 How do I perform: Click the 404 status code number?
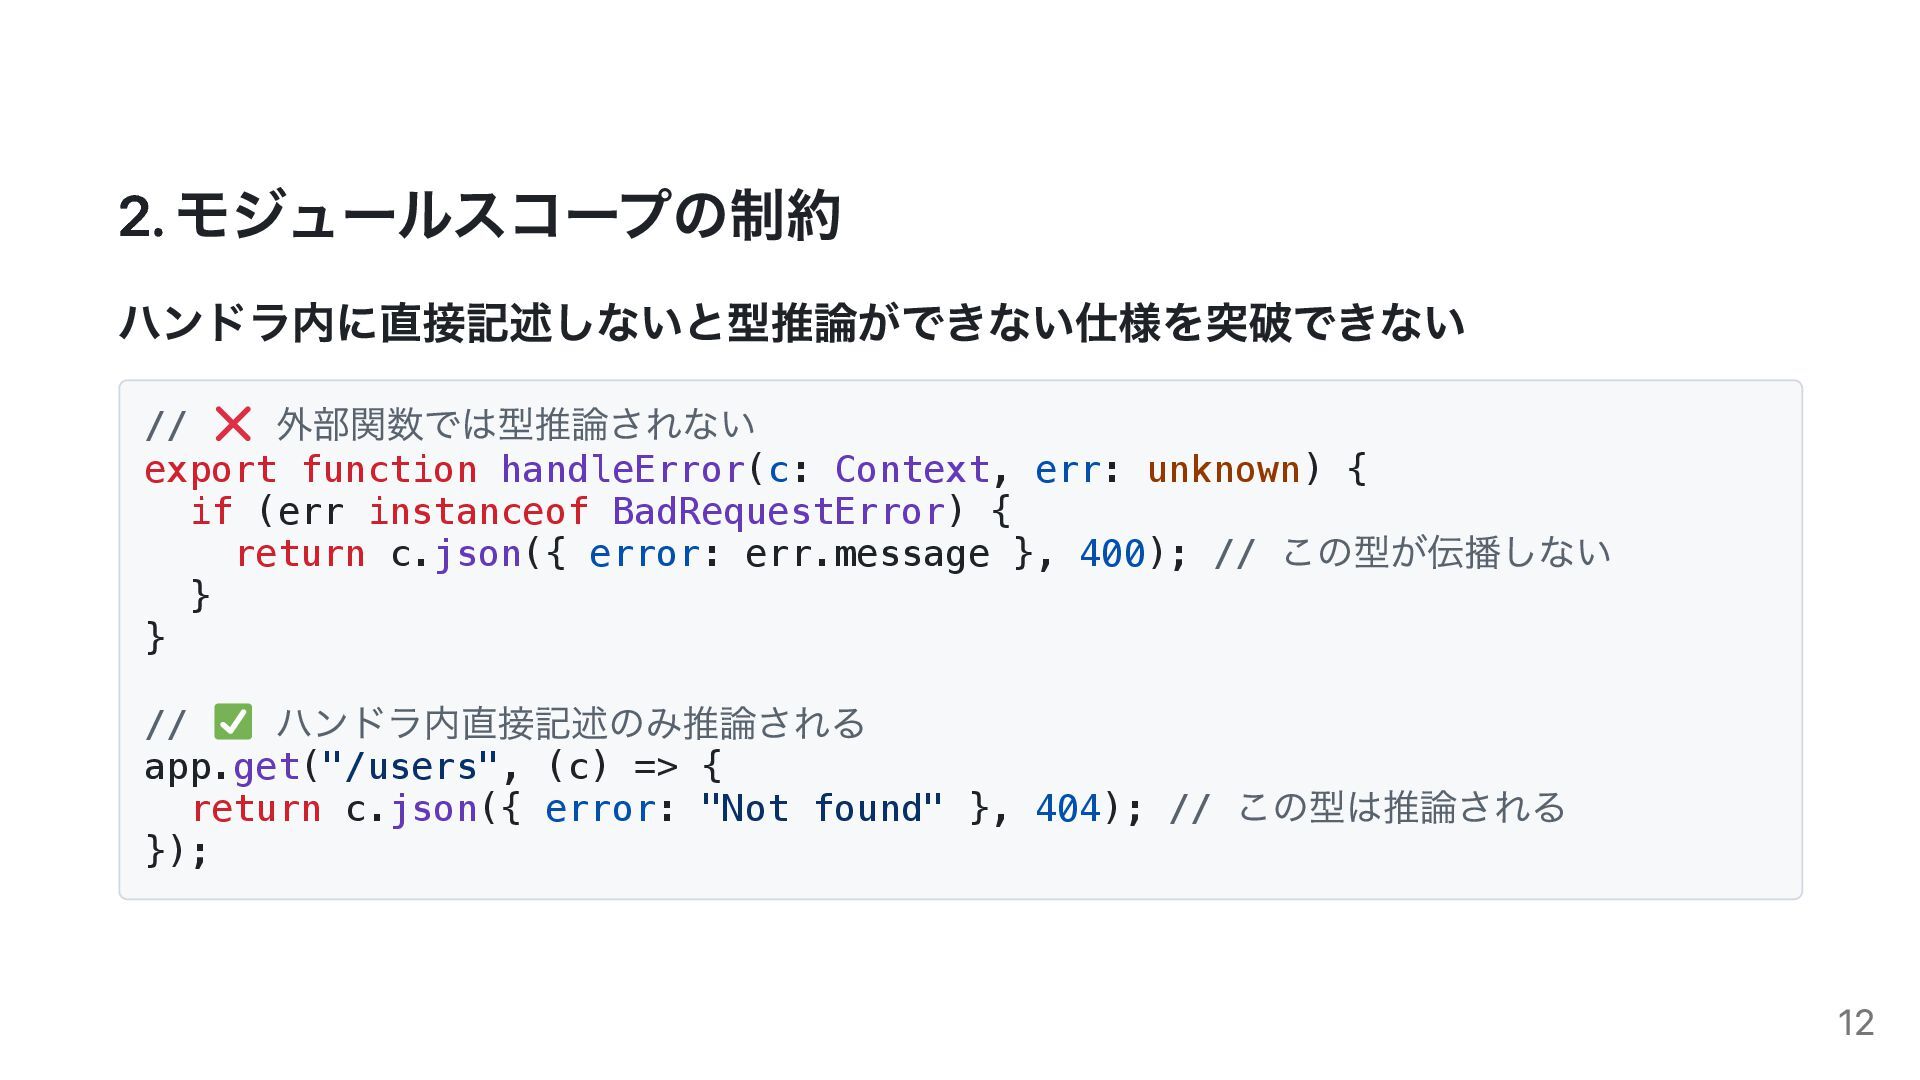(1068, 808)
